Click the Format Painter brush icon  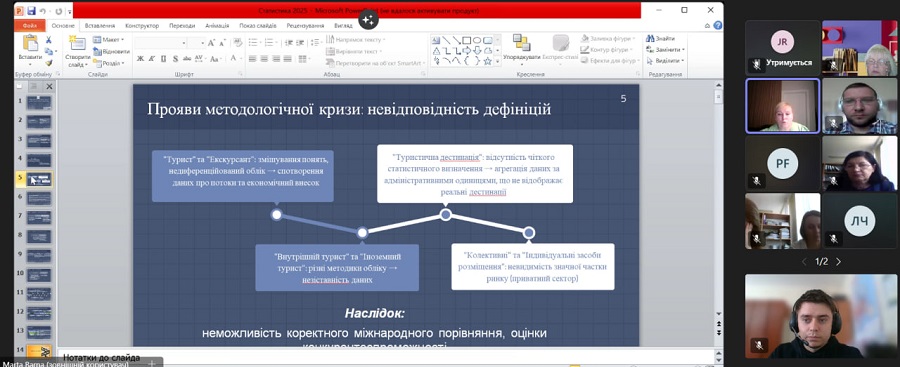49,63
